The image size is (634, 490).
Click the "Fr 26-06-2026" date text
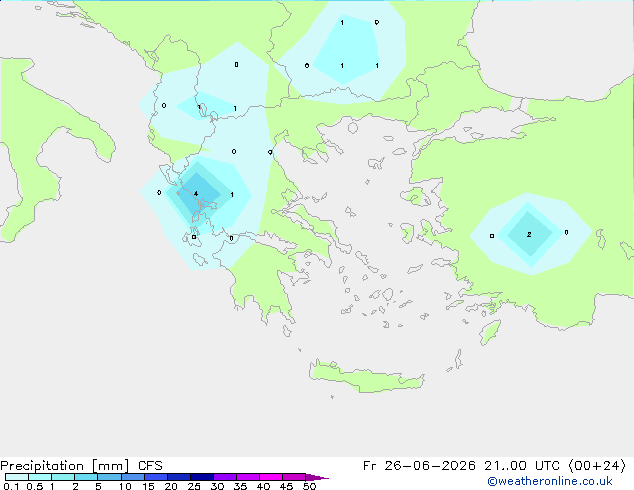coord(419,466)
